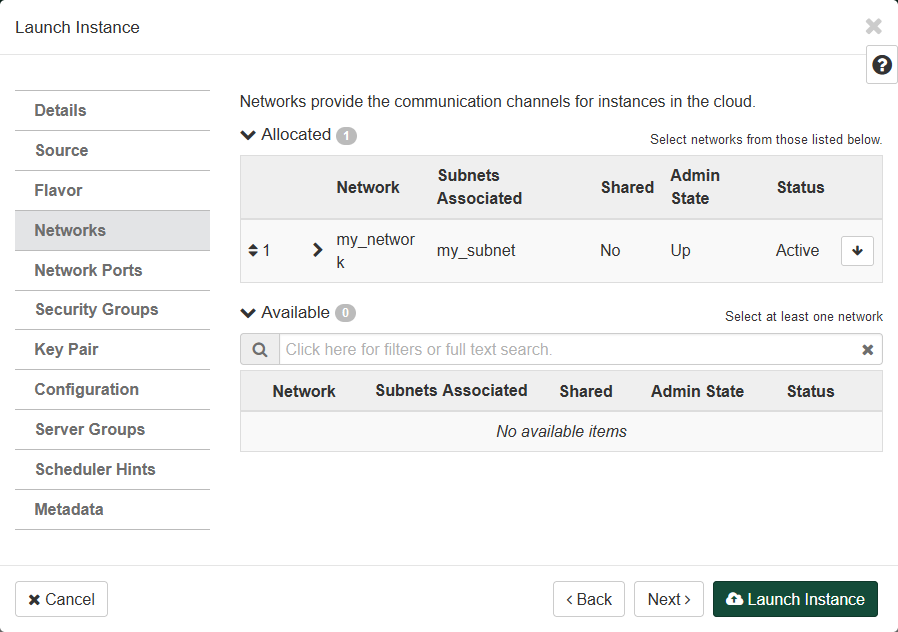
Task: Clear the filter search with the X icon
Action: coord(867,350)
